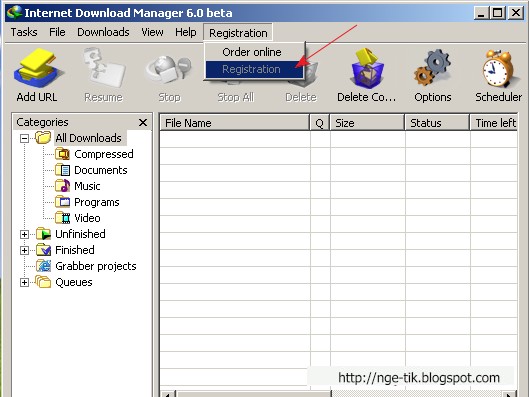
Task: Select the All Downloads folder icon
Action: 43,138
